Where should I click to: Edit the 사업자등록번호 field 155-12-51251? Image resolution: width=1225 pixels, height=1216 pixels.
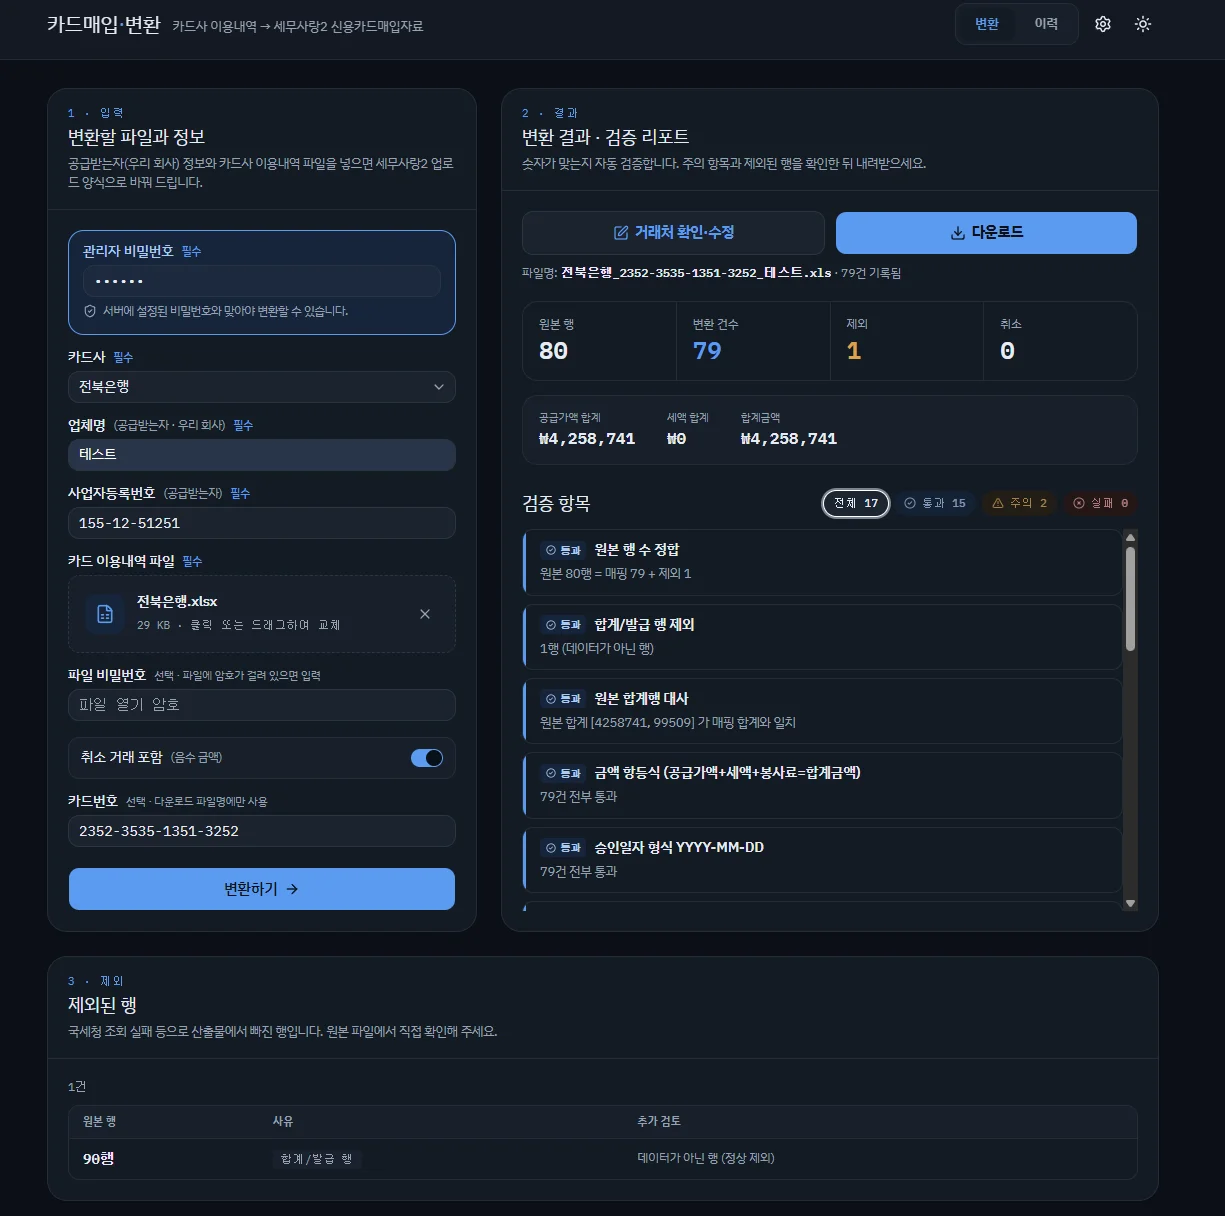coord(262,523)
